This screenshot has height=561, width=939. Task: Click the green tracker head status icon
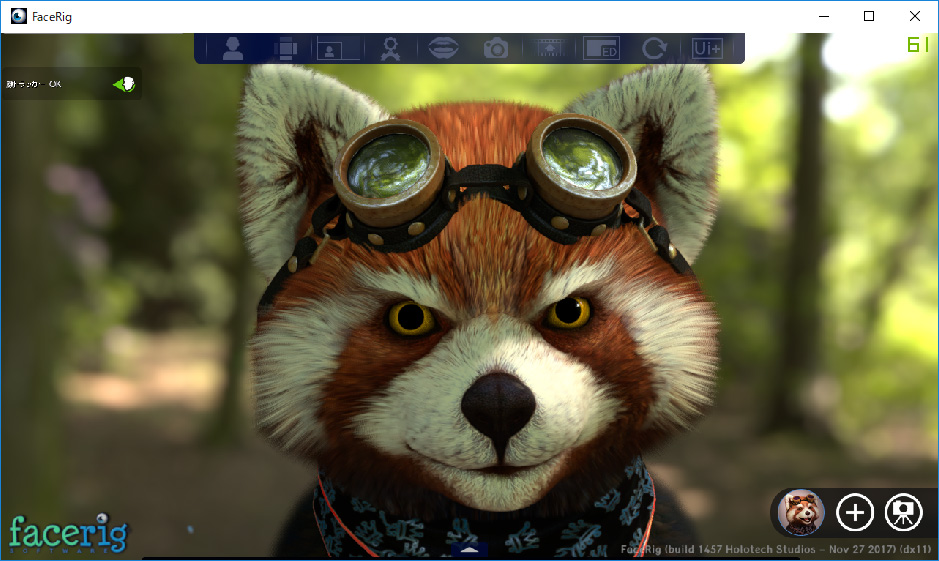[x=125, y=84]
